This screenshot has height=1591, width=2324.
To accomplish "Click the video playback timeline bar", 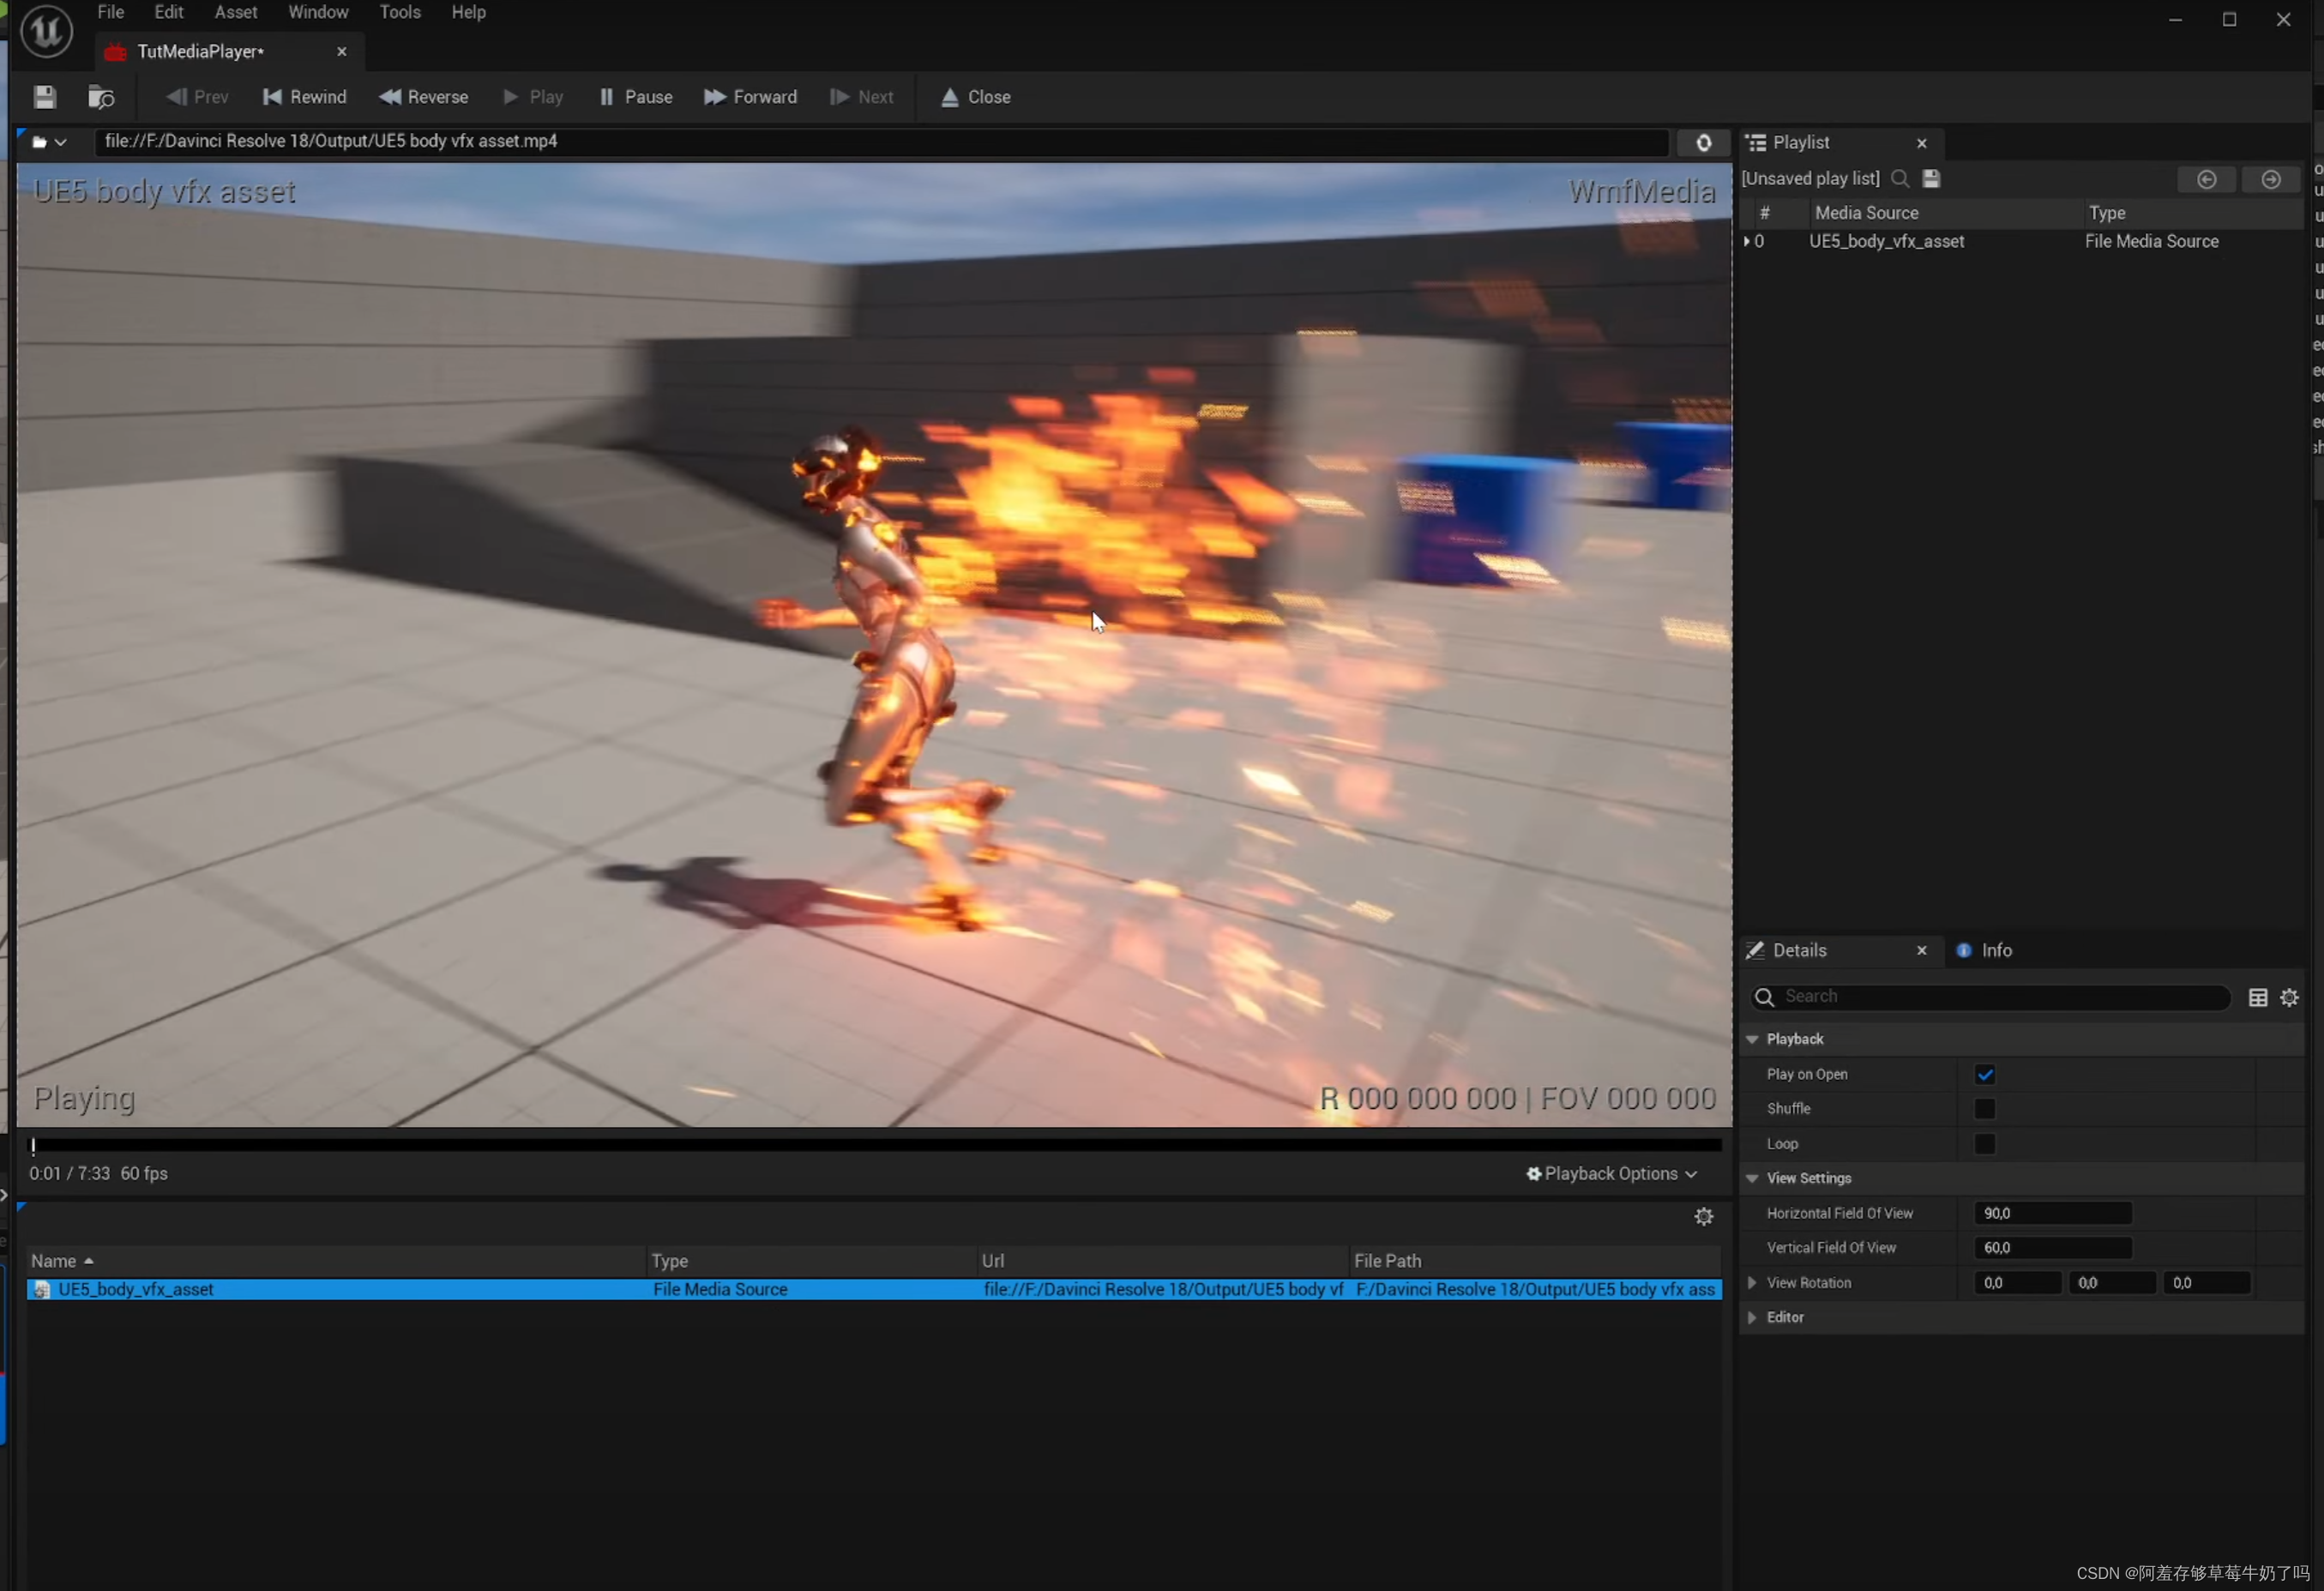I will 875,1145.
